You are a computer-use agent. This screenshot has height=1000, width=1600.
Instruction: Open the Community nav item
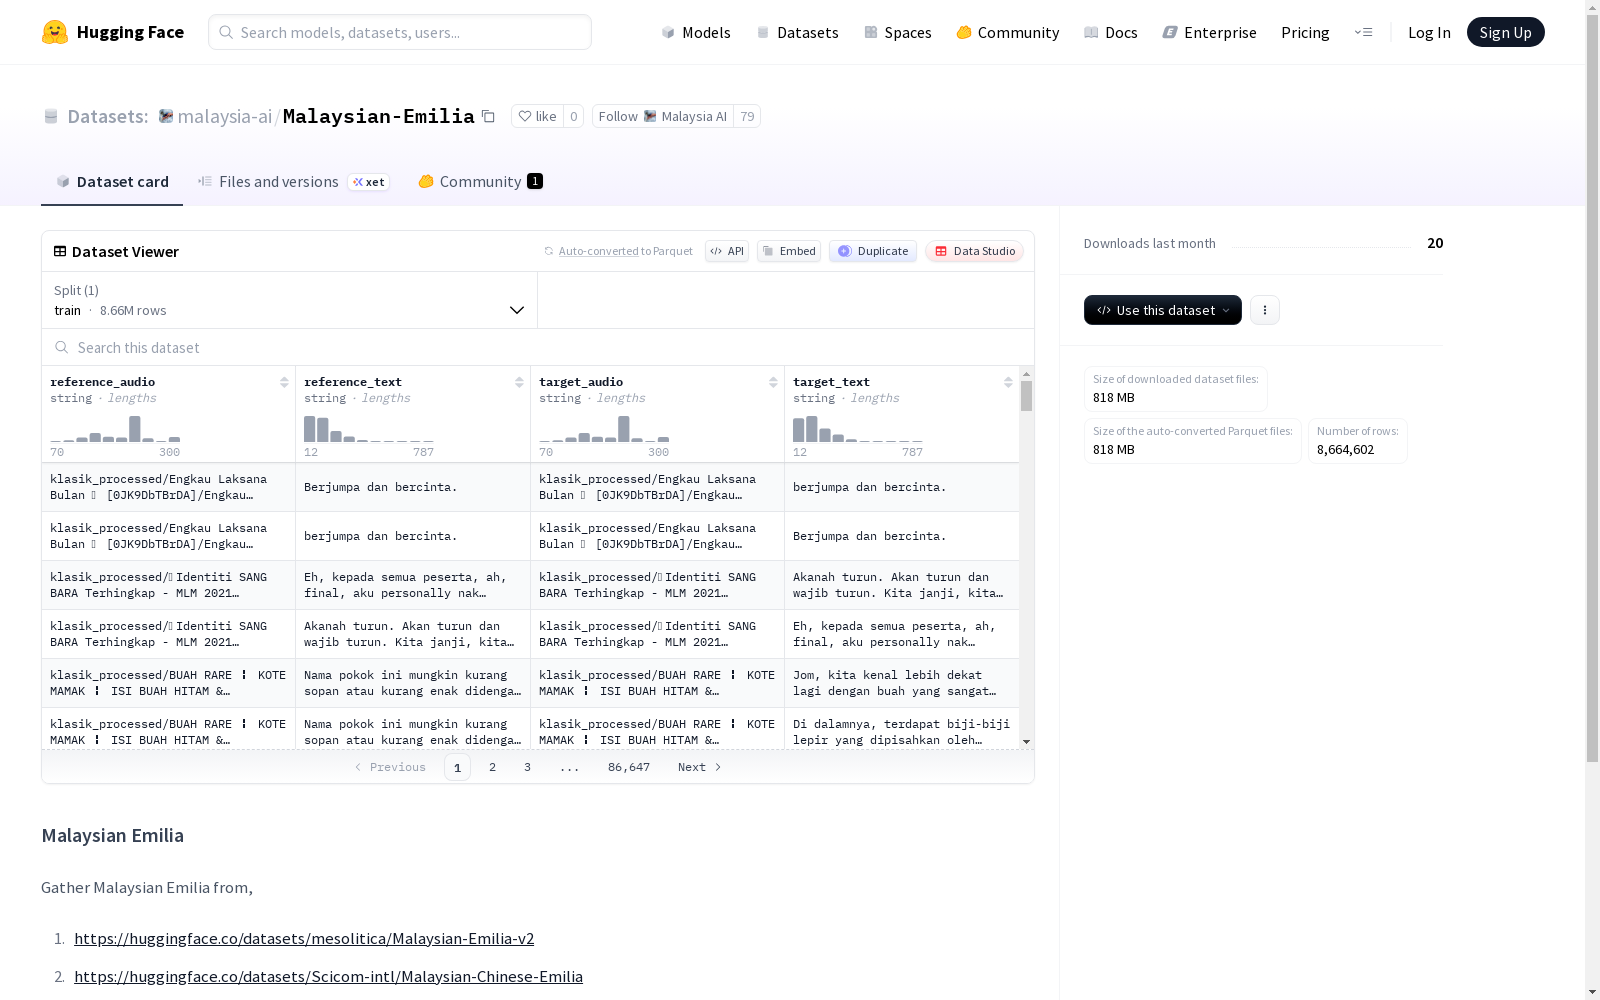[x=1007, y=32]
